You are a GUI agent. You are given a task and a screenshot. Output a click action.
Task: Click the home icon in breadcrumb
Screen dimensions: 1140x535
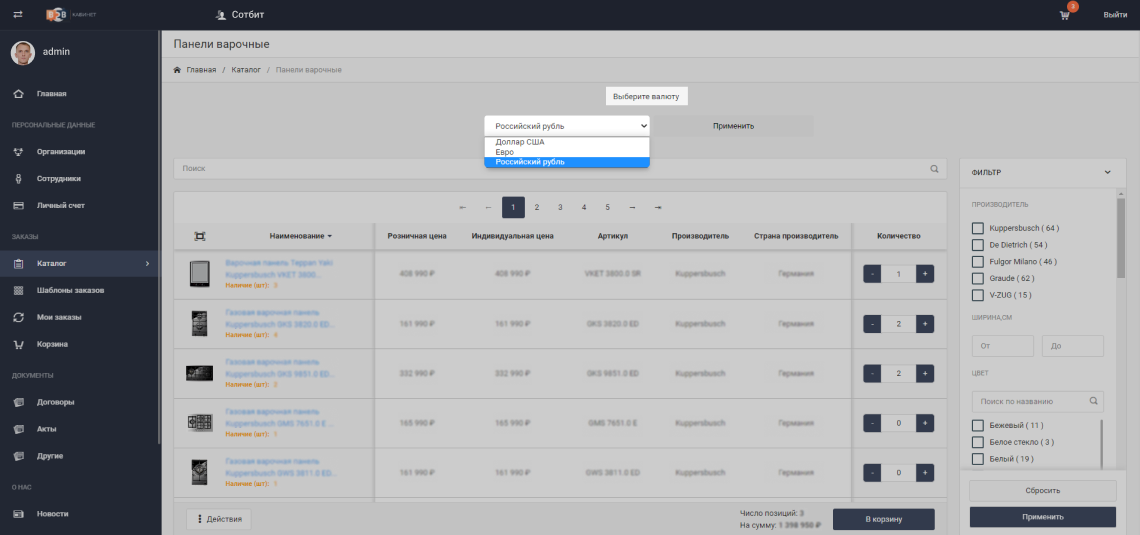(177, 70)
